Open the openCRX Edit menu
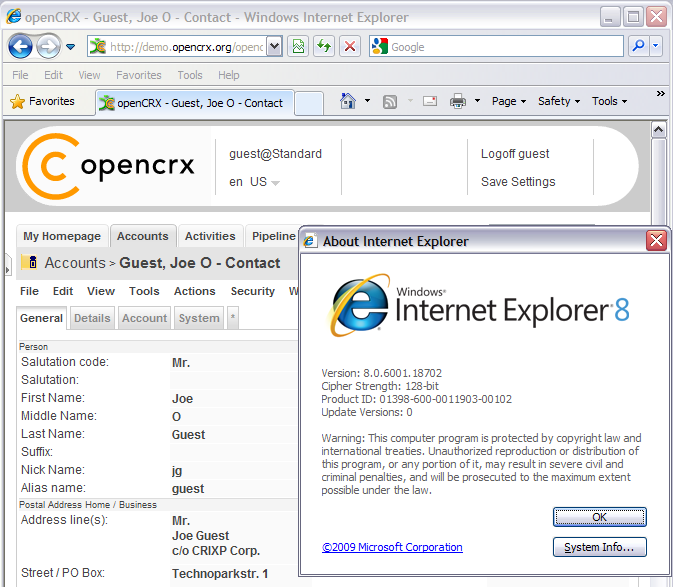 [63, 291]
